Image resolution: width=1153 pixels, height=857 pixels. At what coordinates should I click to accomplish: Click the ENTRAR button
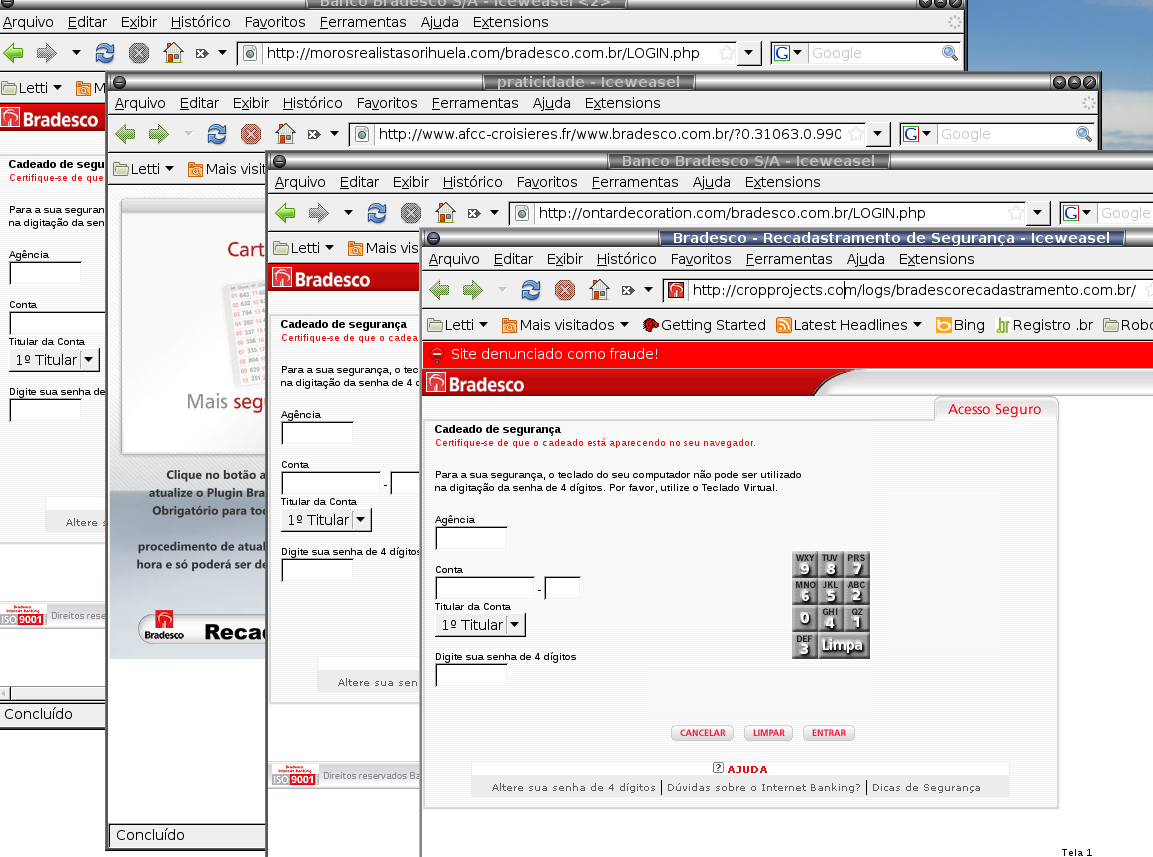click(829, 733)
